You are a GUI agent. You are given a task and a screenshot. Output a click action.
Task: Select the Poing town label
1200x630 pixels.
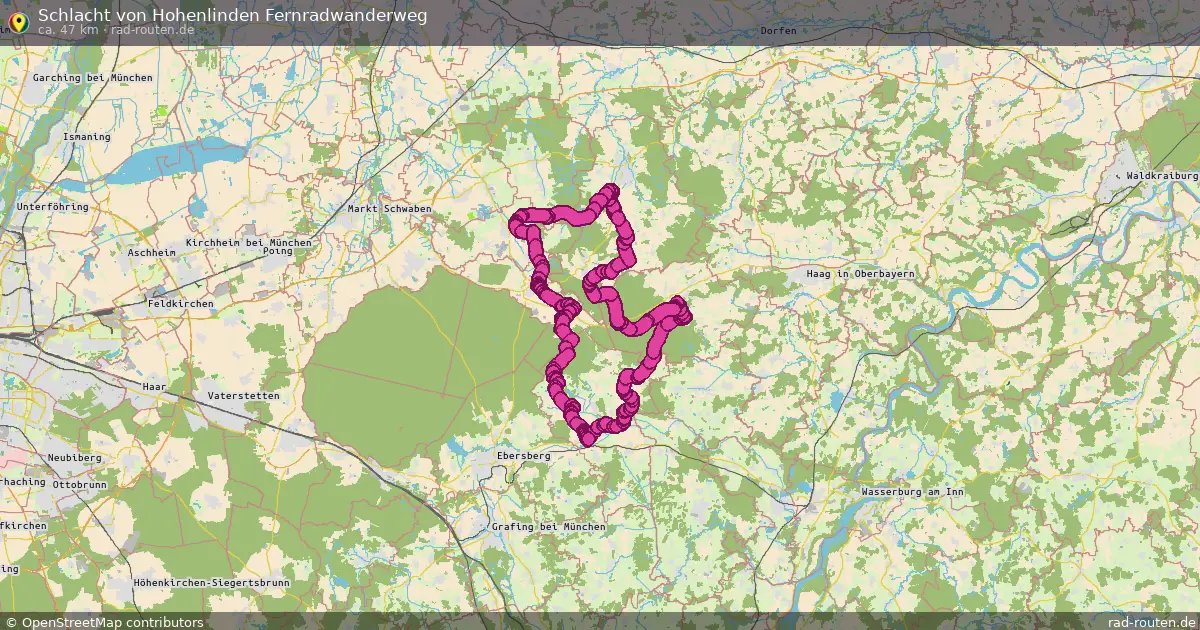[x=277, y=251]
